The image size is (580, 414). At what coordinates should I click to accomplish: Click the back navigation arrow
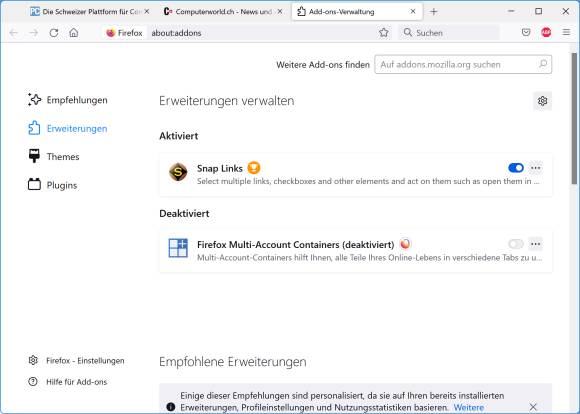click(x=14, y=33)
